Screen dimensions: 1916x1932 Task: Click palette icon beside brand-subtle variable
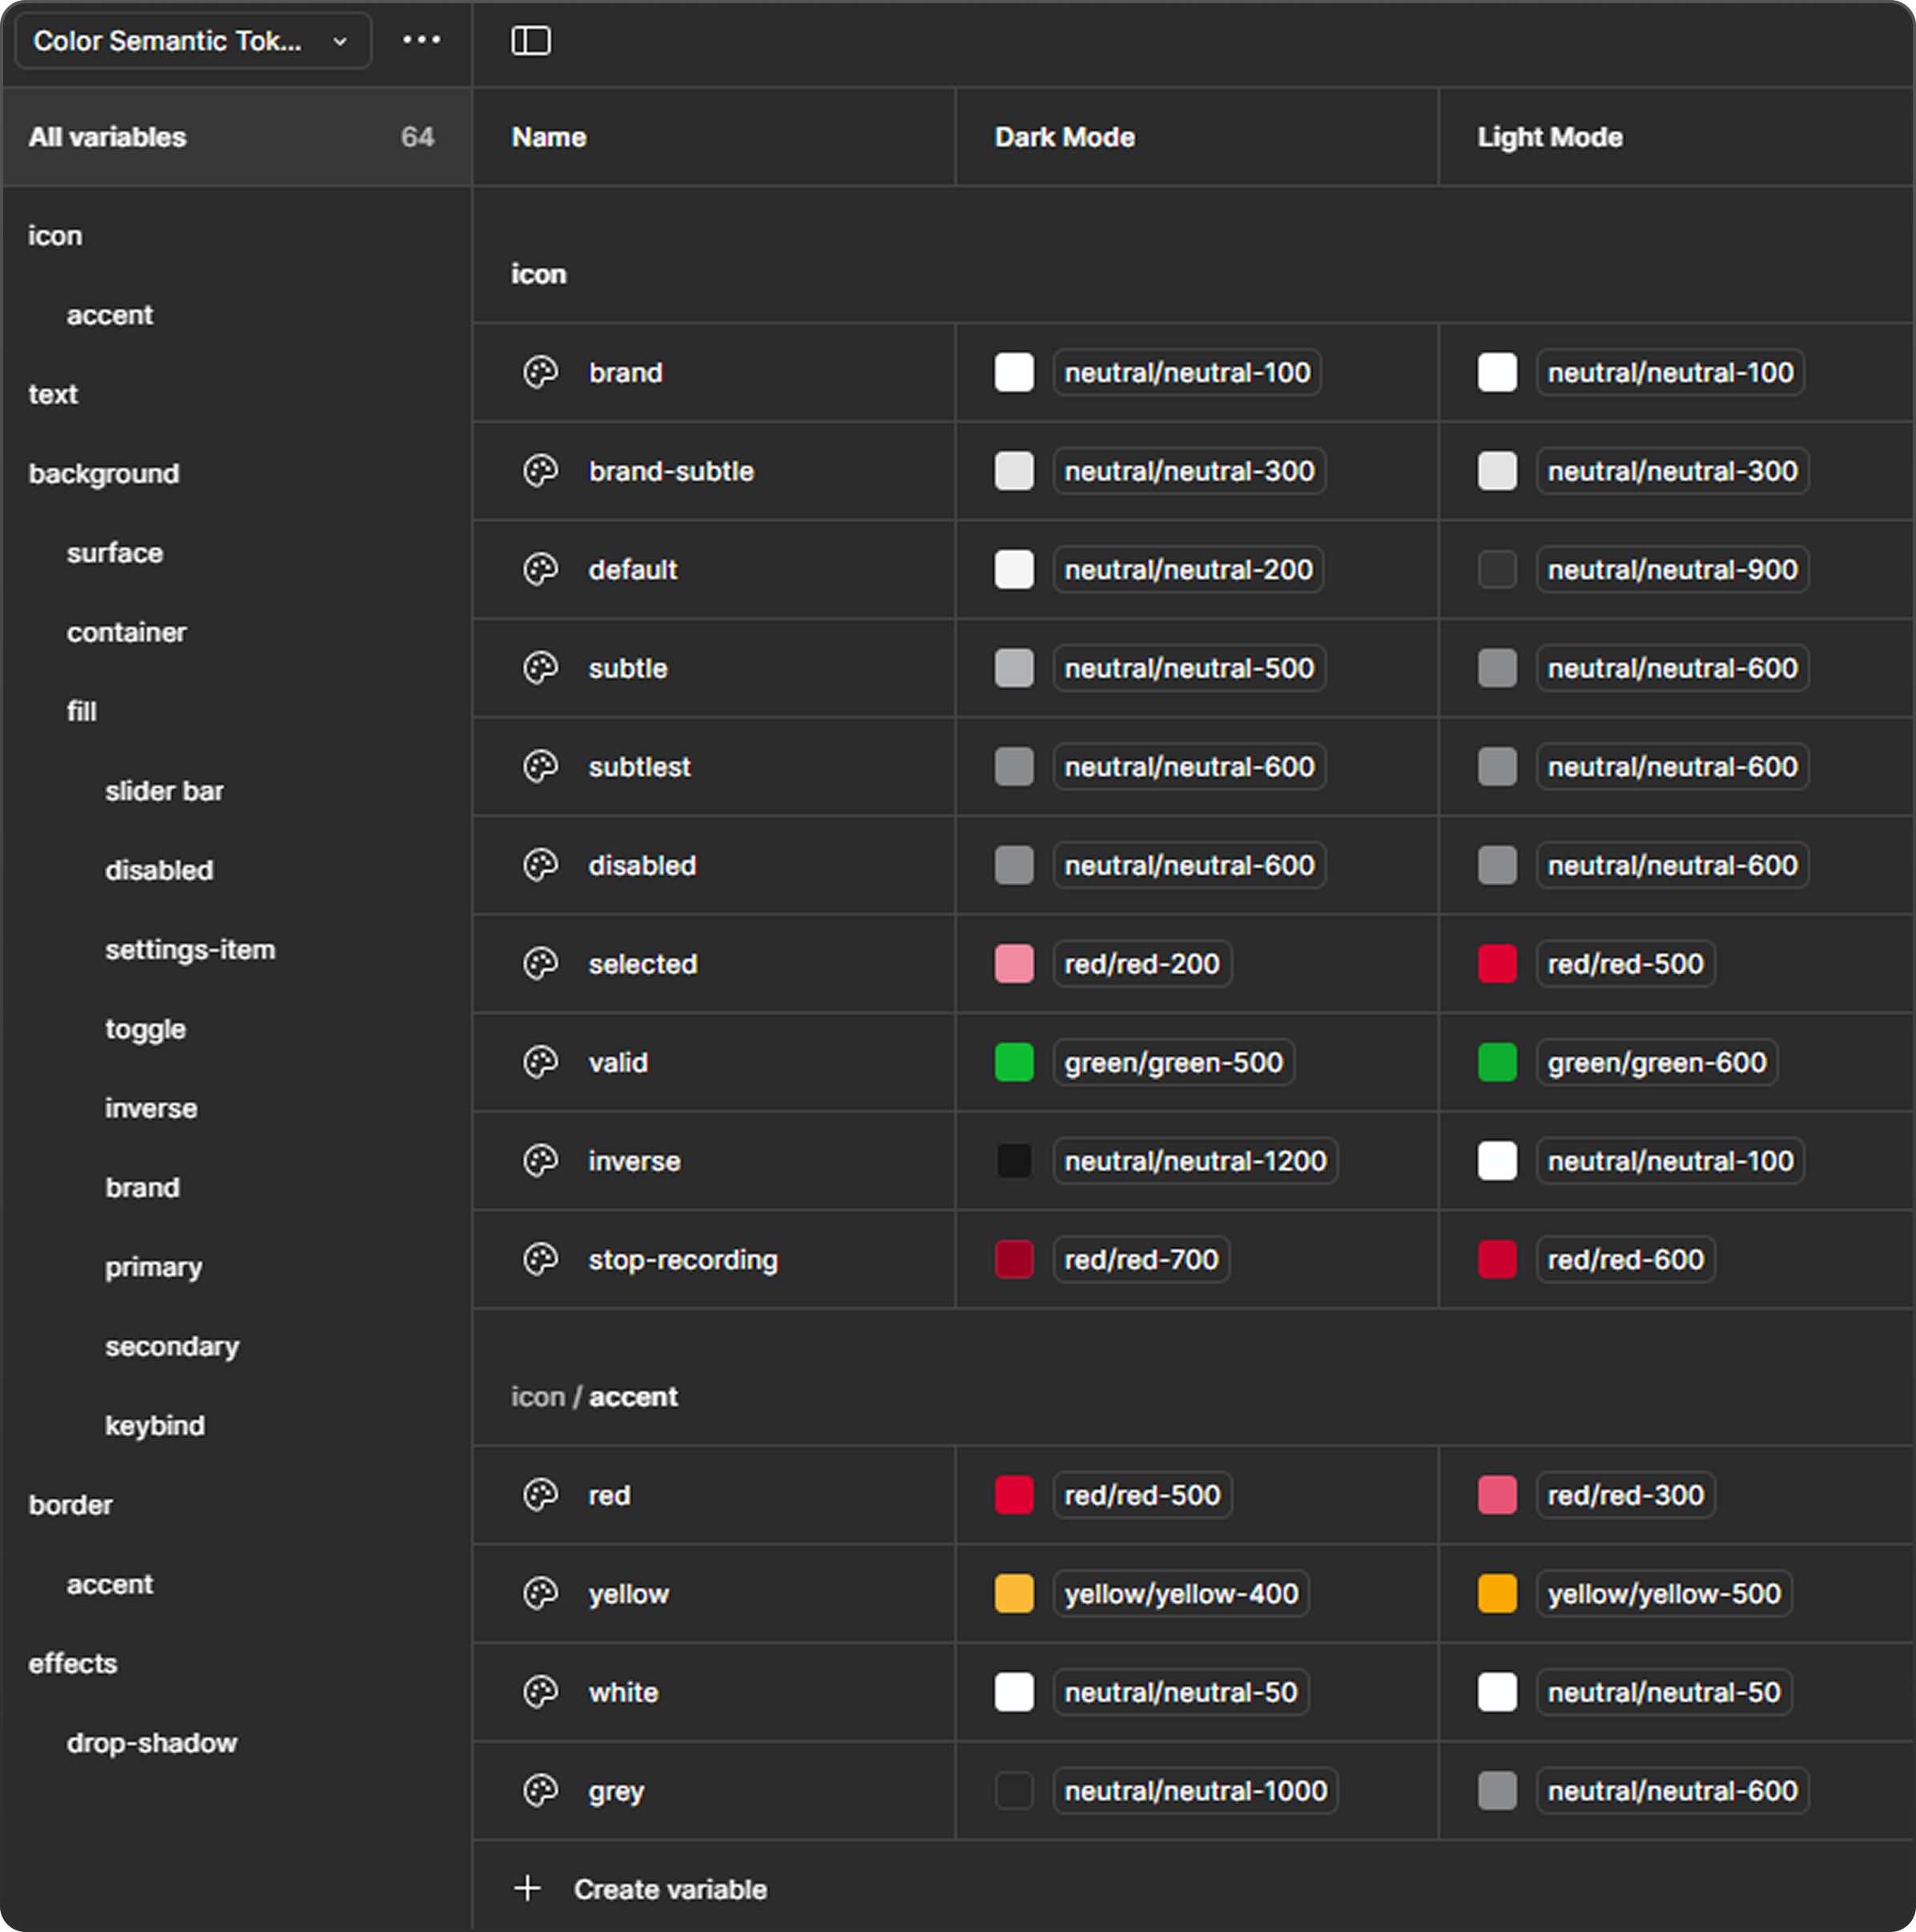click(540, 471)
